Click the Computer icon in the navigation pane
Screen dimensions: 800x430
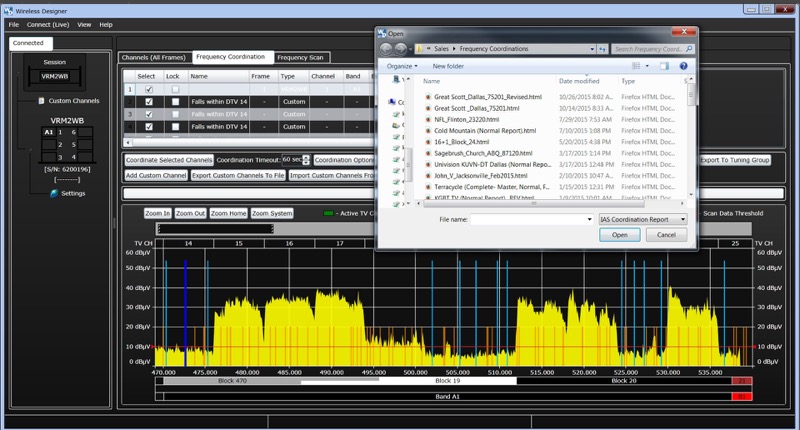(x=392, y=102)
